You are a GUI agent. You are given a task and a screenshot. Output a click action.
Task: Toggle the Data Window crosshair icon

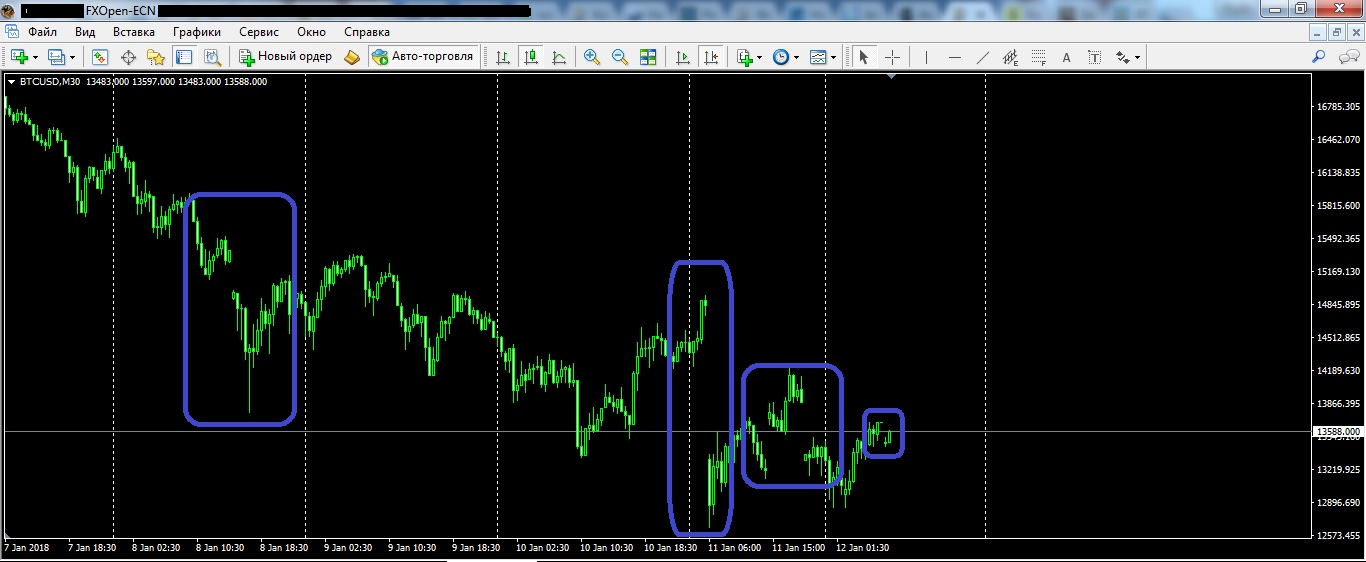point(128,57)
